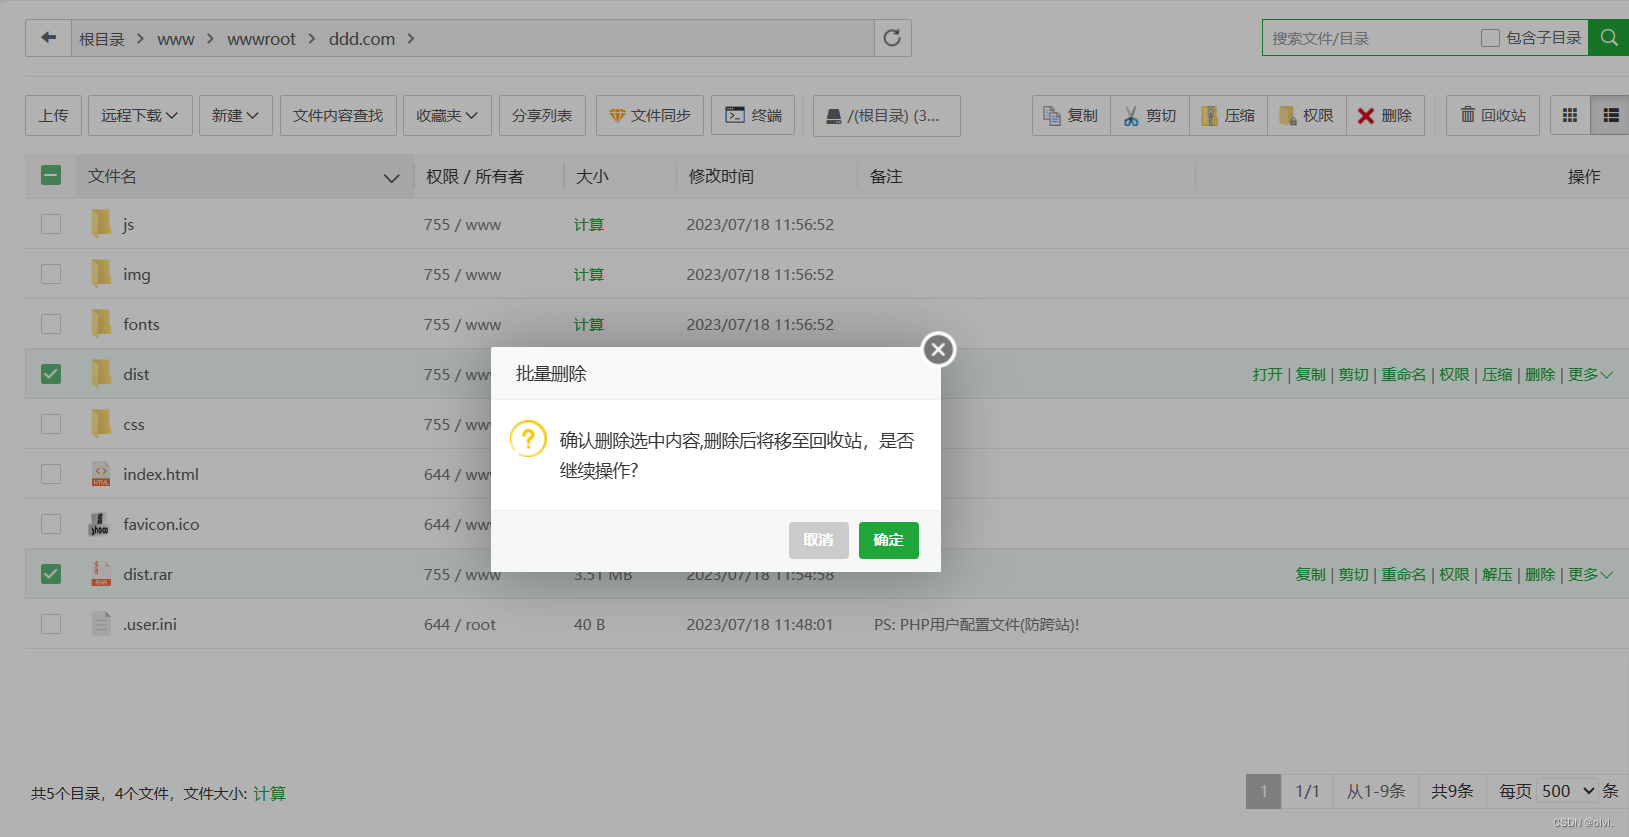
Task: Click compress (压缩) link in dist row
Action: (1497, 375)
